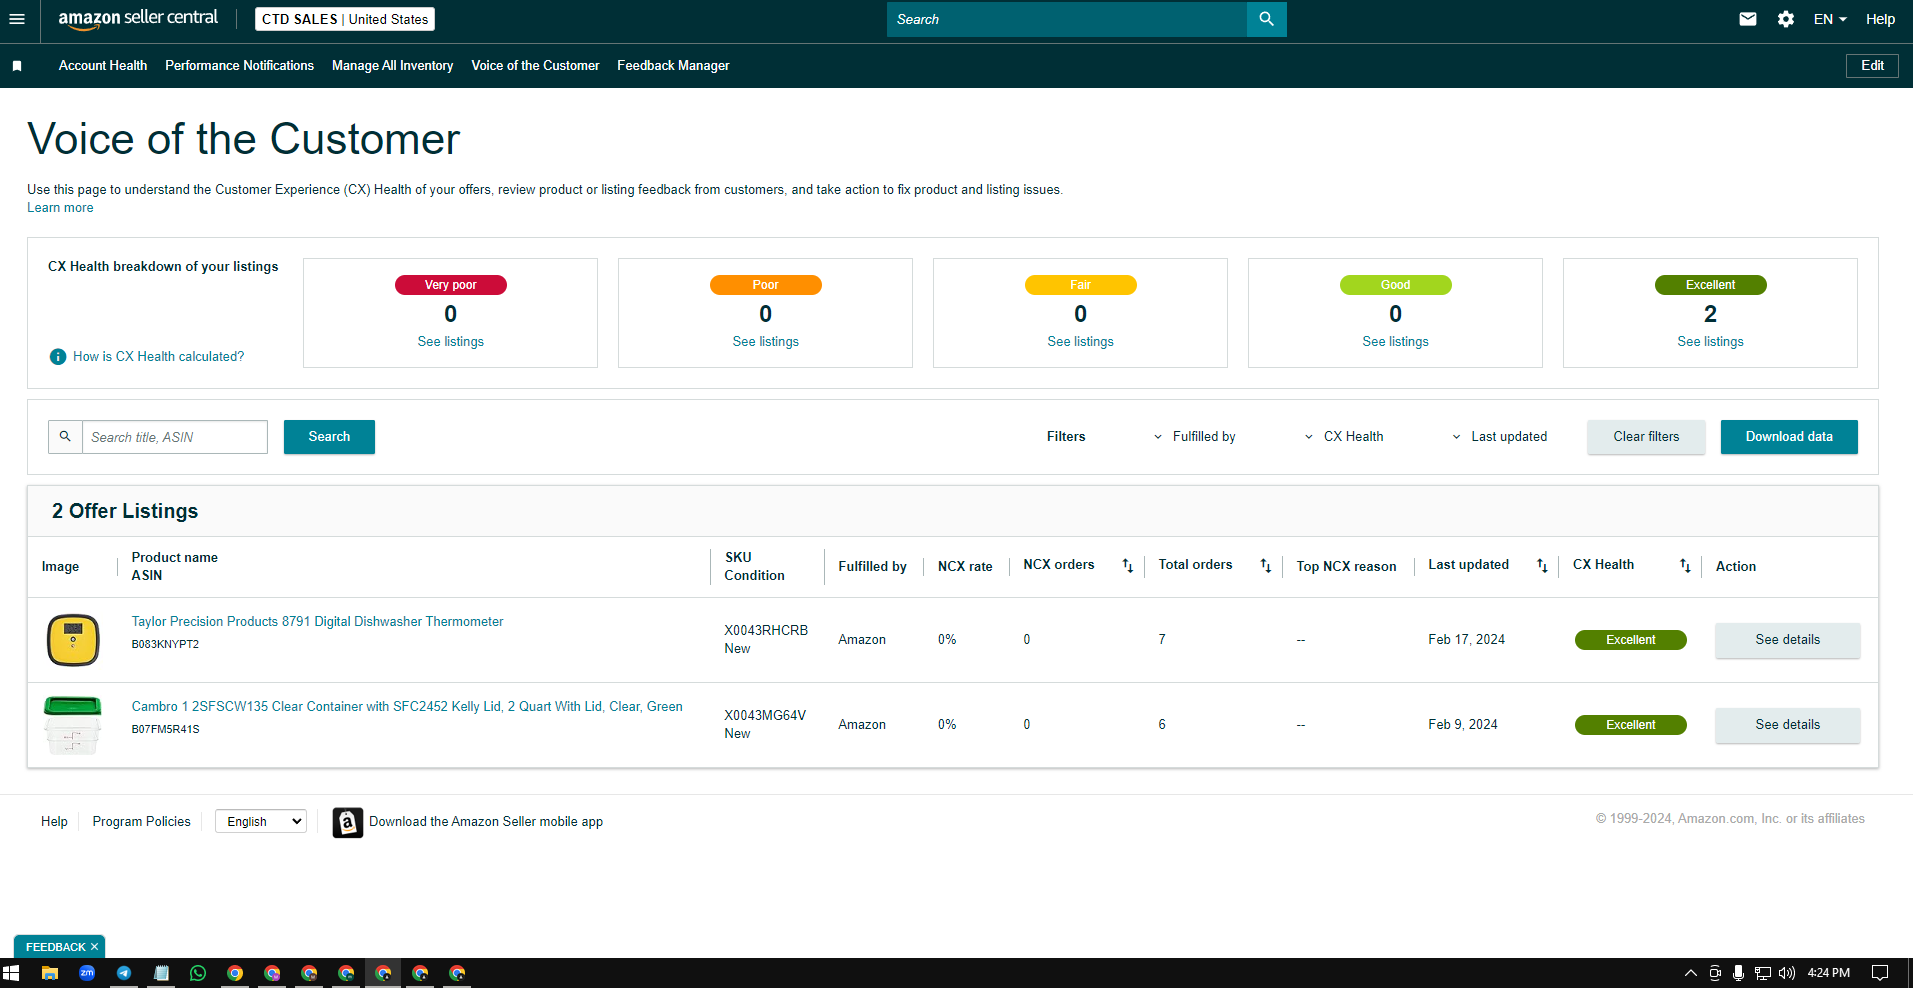Viewport: 1913px width, 988px height.
Task: Open Performance Notifications
Action: pyautogui.click(x=239, y=66)
